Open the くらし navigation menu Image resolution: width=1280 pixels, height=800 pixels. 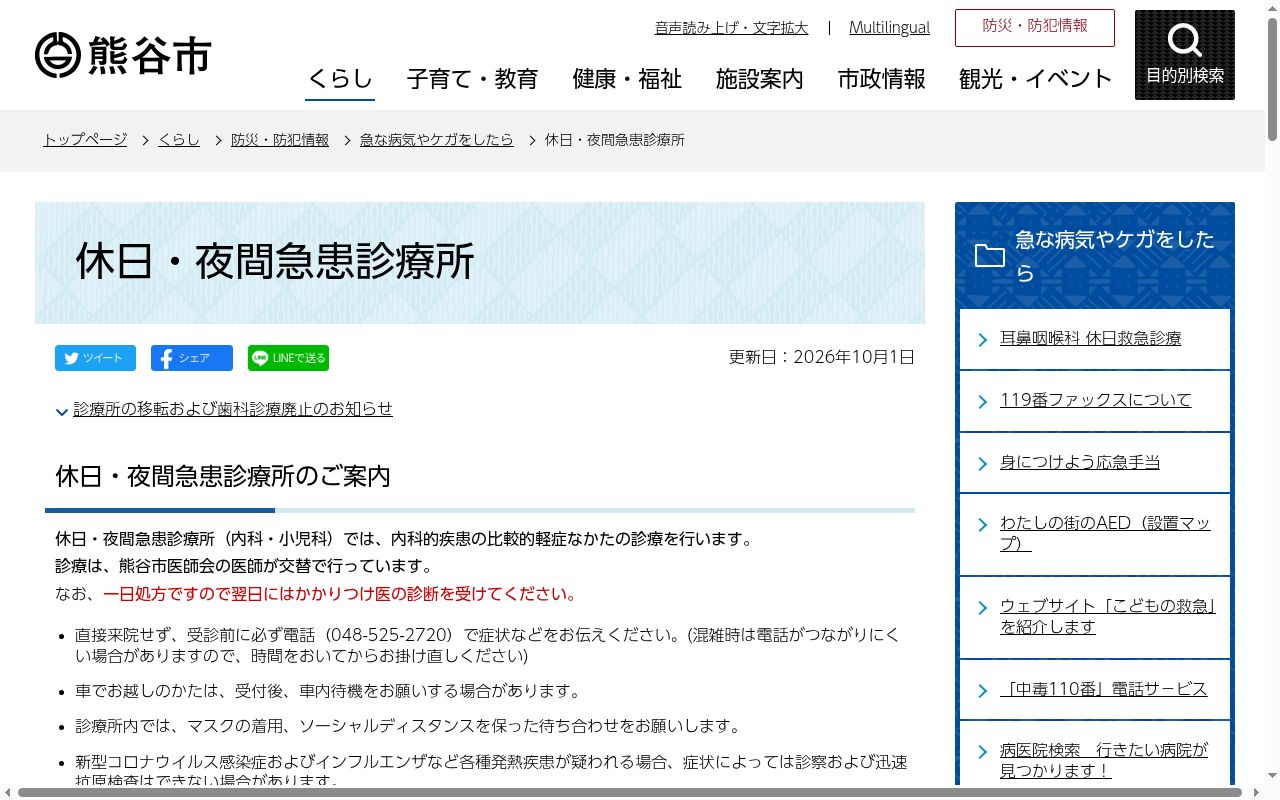coord(340,79)
